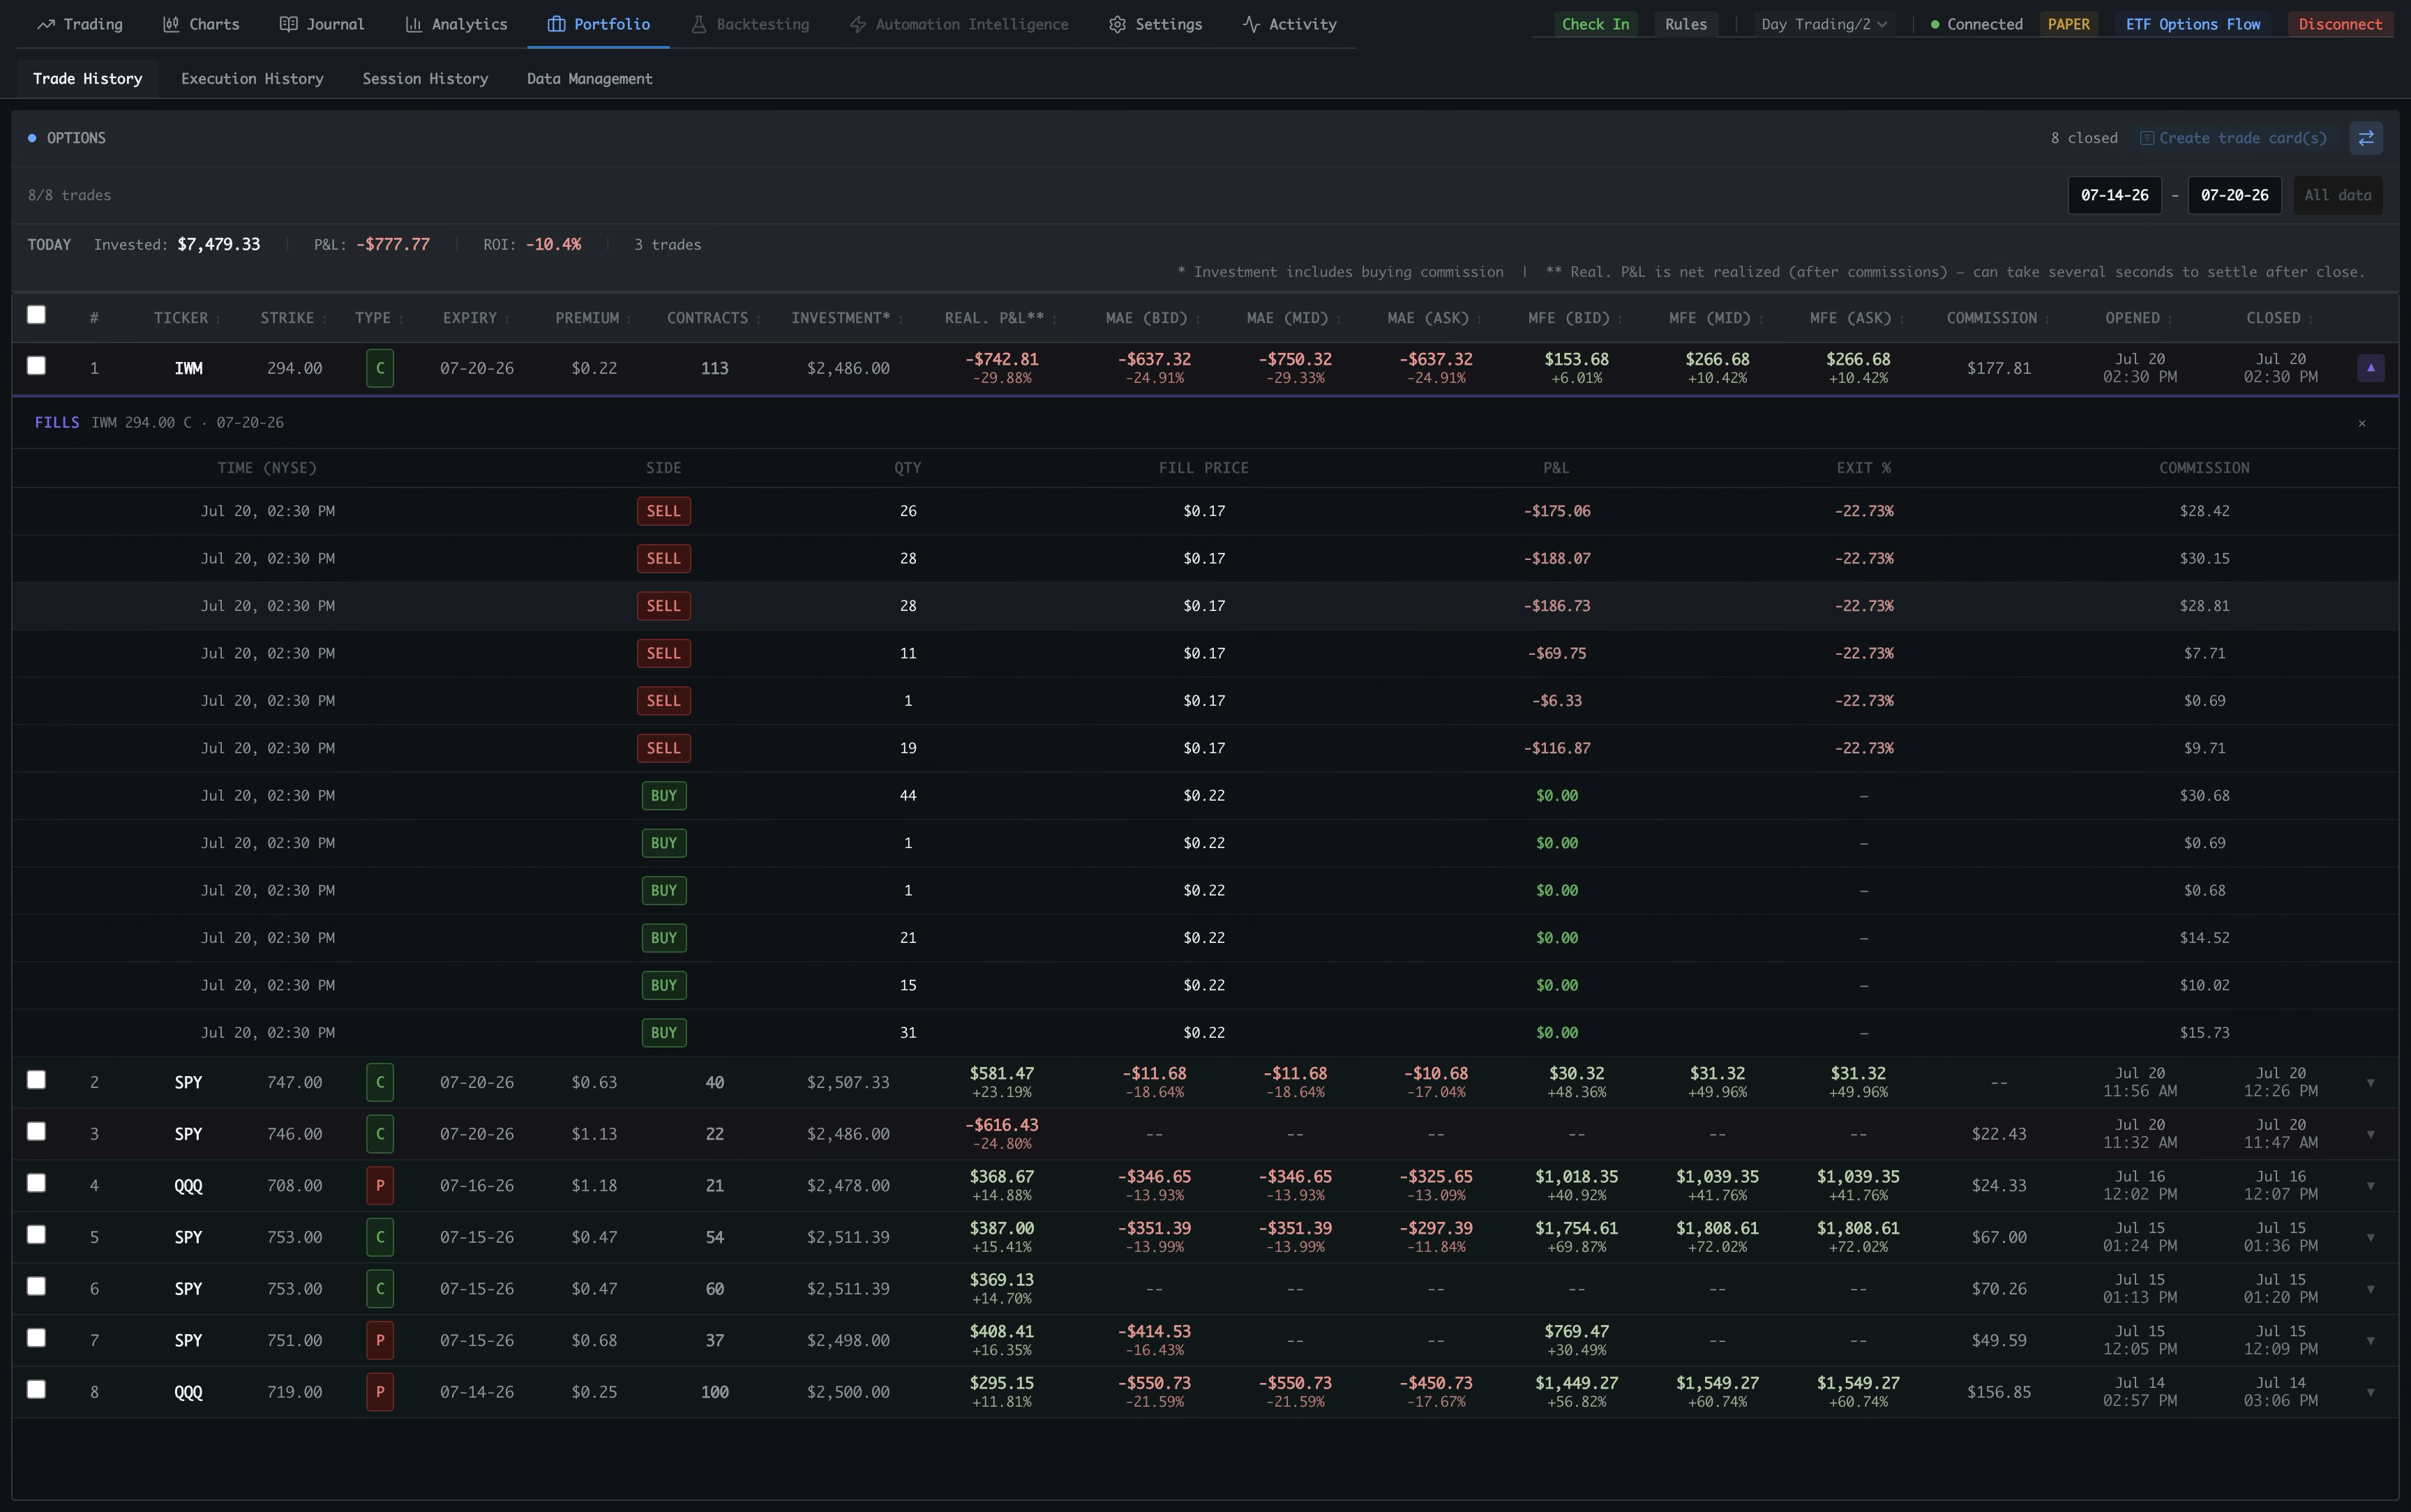Click the Backtesting flask icon

[700, 24]
